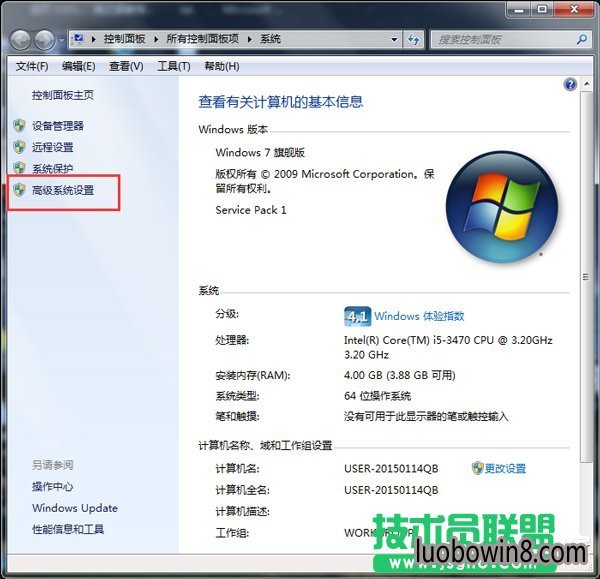Open 操作中心 link

click(52, 486)
